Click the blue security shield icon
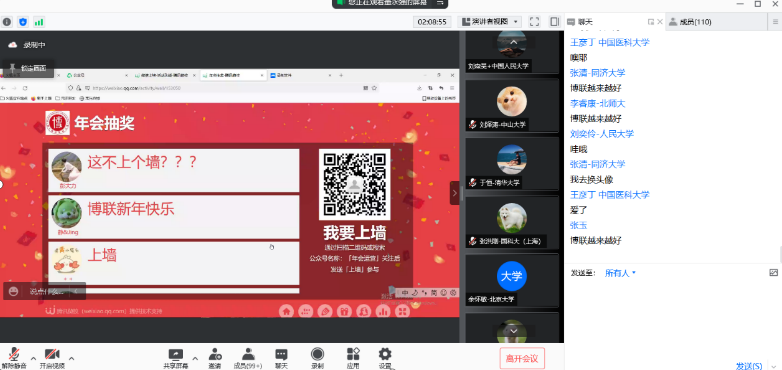Viewport: 782px width, 370px height. pyautogui.click(x=23, y=22)
